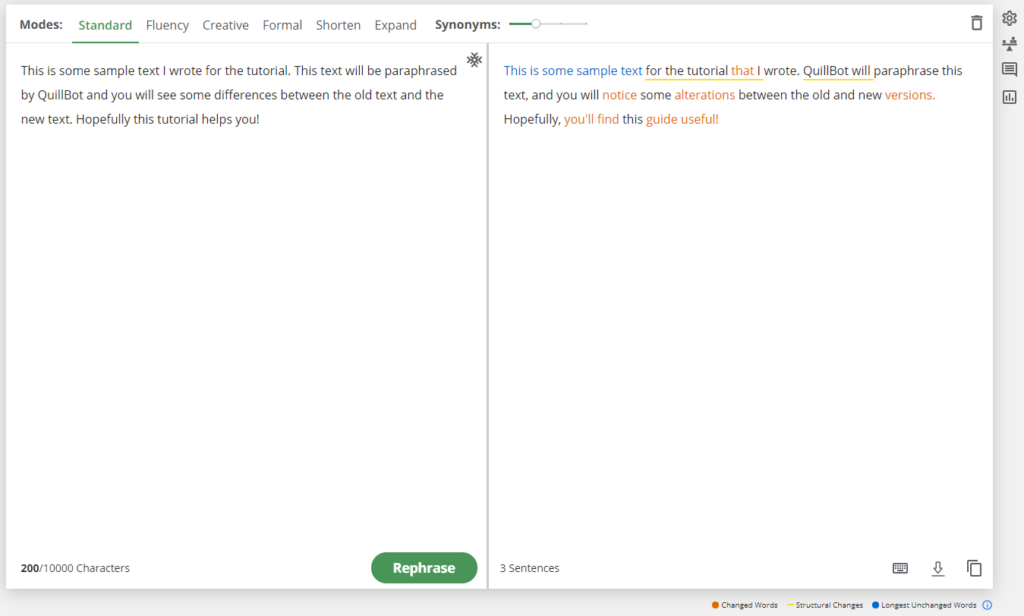Open QuillBot settings via gear icon
The image size is (1024, 616).
click(1009, 17)
